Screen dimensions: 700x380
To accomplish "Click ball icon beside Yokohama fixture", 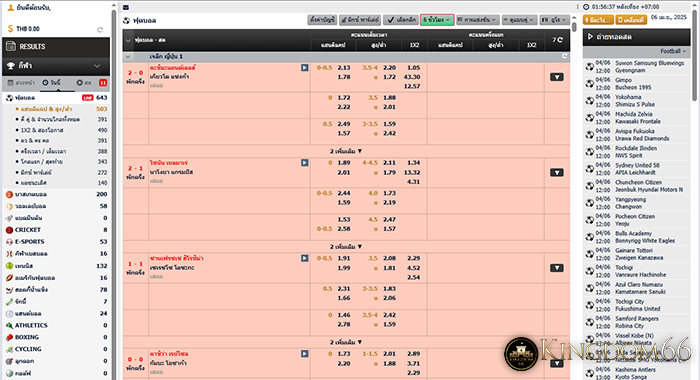I will click(x=590, y=100).
